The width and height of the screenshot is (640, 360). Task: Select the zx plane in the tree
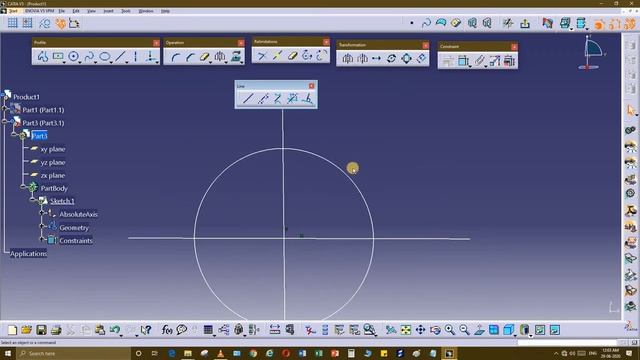pyautogui.click(x=53, y=176)
